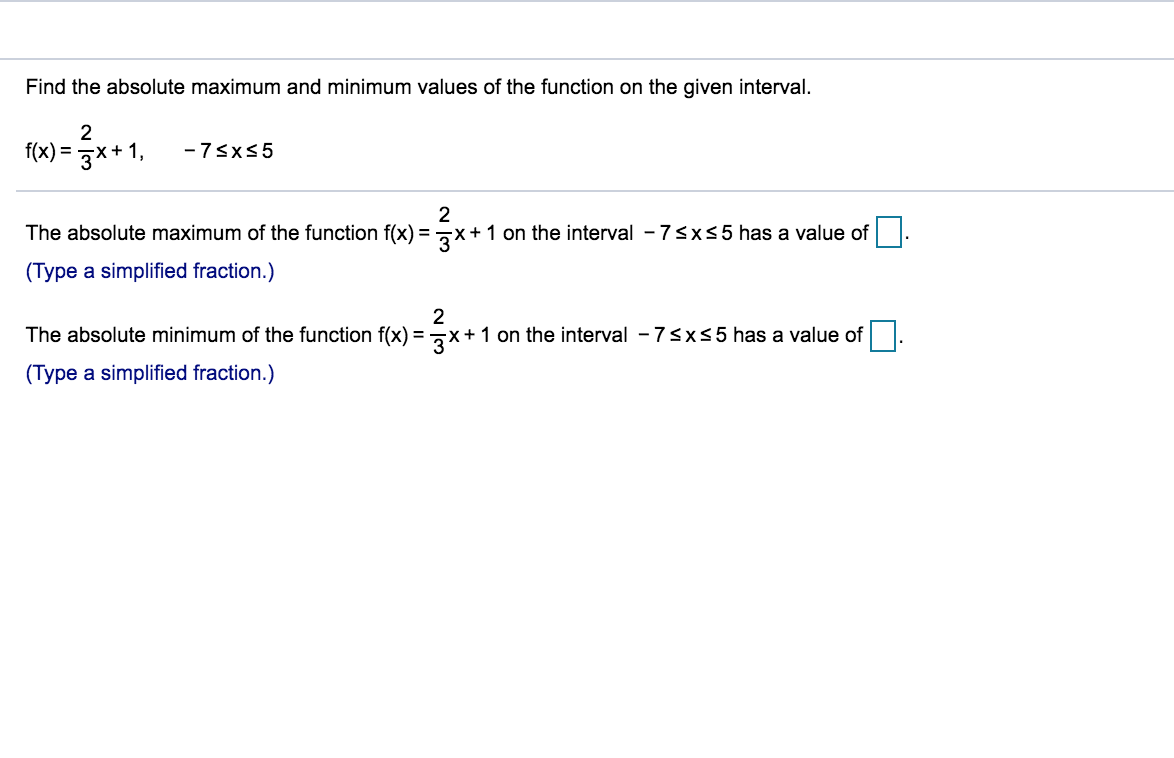1174x758 pixels.
Task: Click the interval text -7≤x≤5 in the problem
Action: click(x=229, y=151)
